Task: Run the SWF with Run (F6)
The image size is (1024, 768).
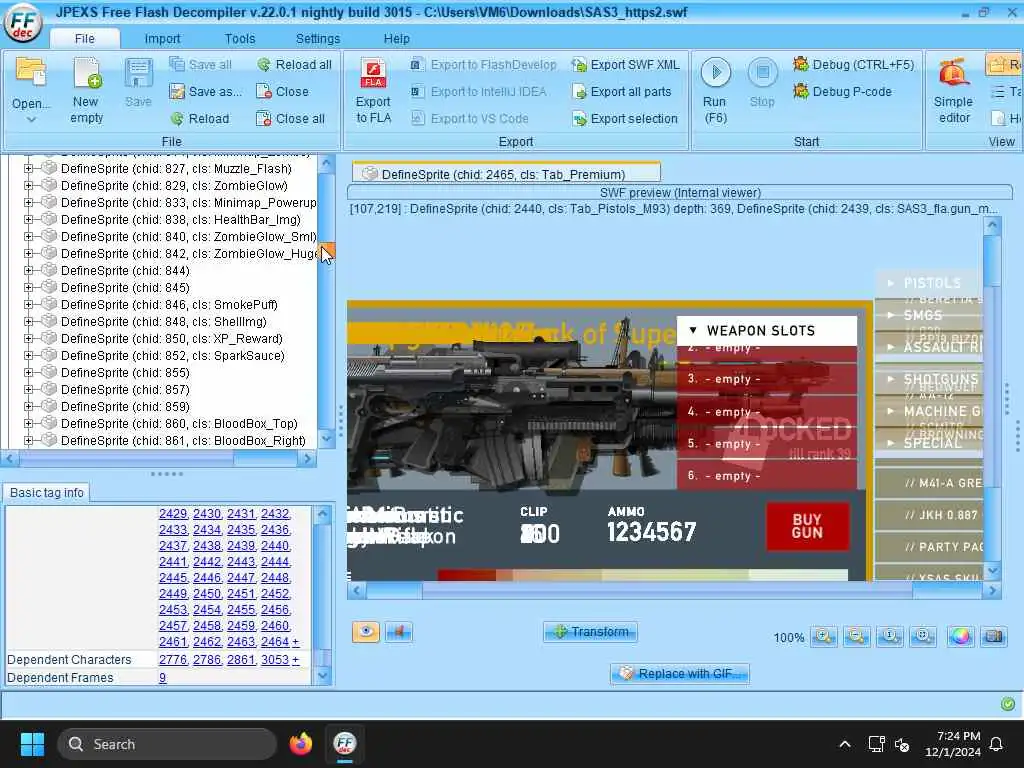Action: tap(715, 91)
